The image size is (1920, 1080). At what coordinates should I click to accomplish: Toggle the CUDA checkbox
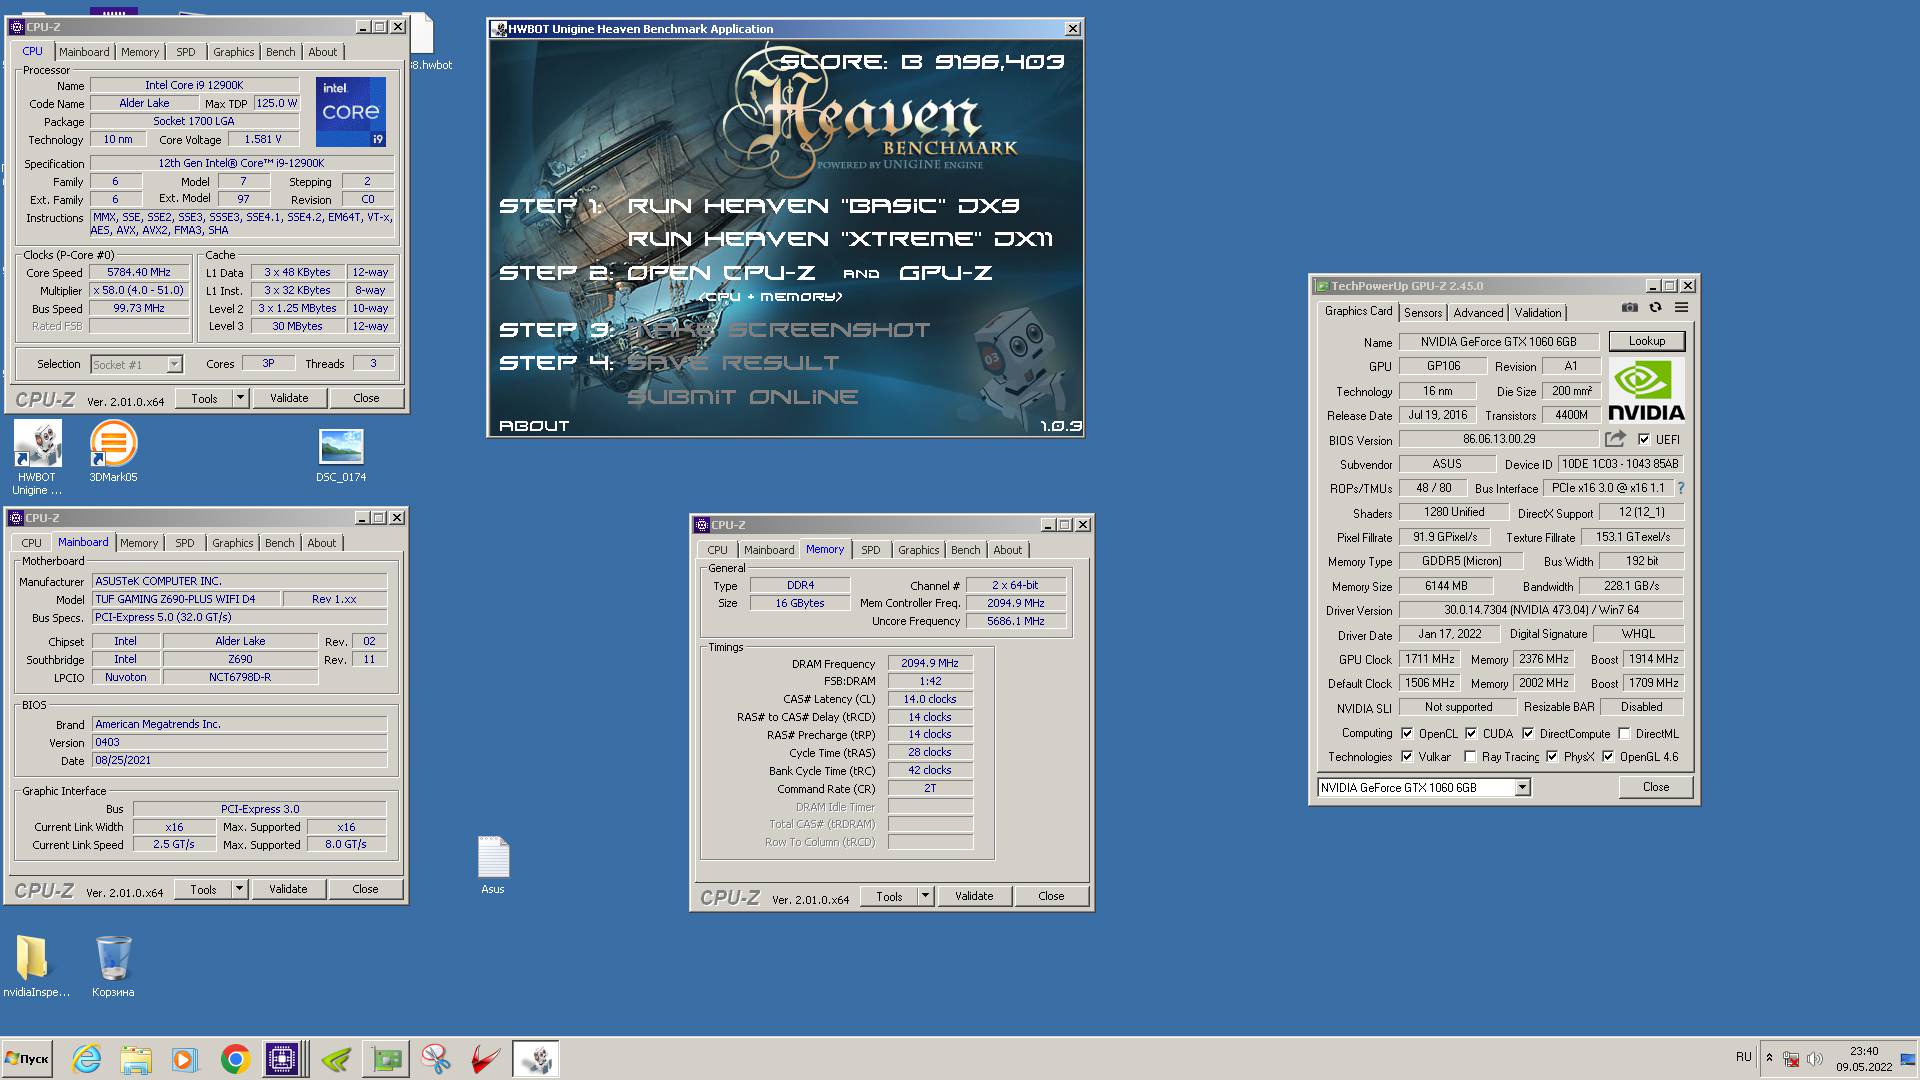[x=1471, y=733]
